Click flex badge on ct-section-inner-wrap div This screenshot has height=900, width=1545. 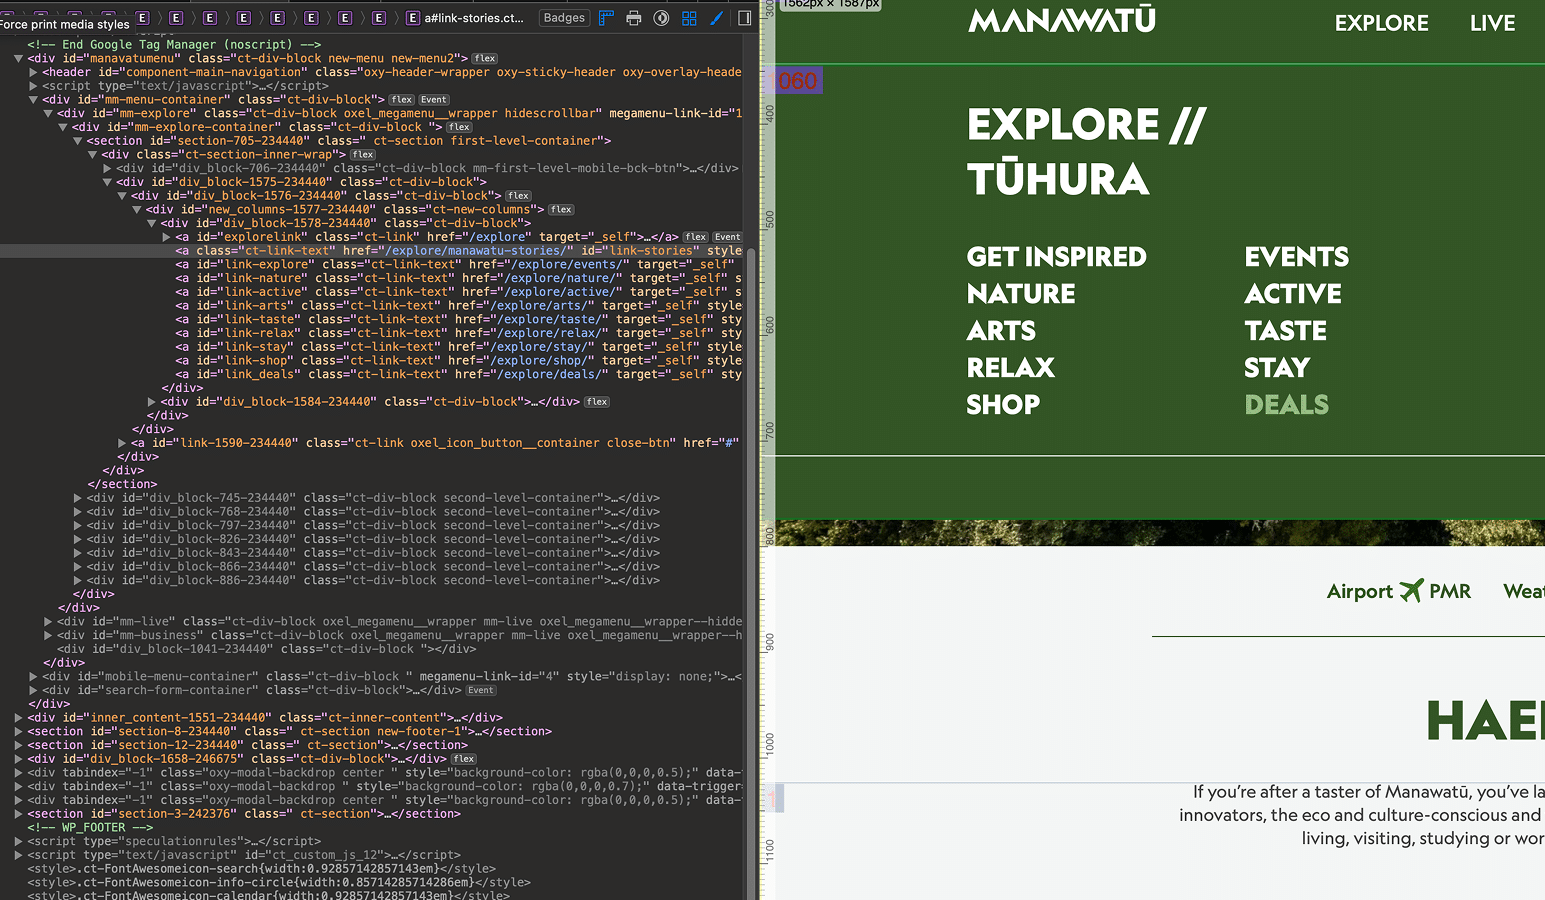(x=363, y=155)
